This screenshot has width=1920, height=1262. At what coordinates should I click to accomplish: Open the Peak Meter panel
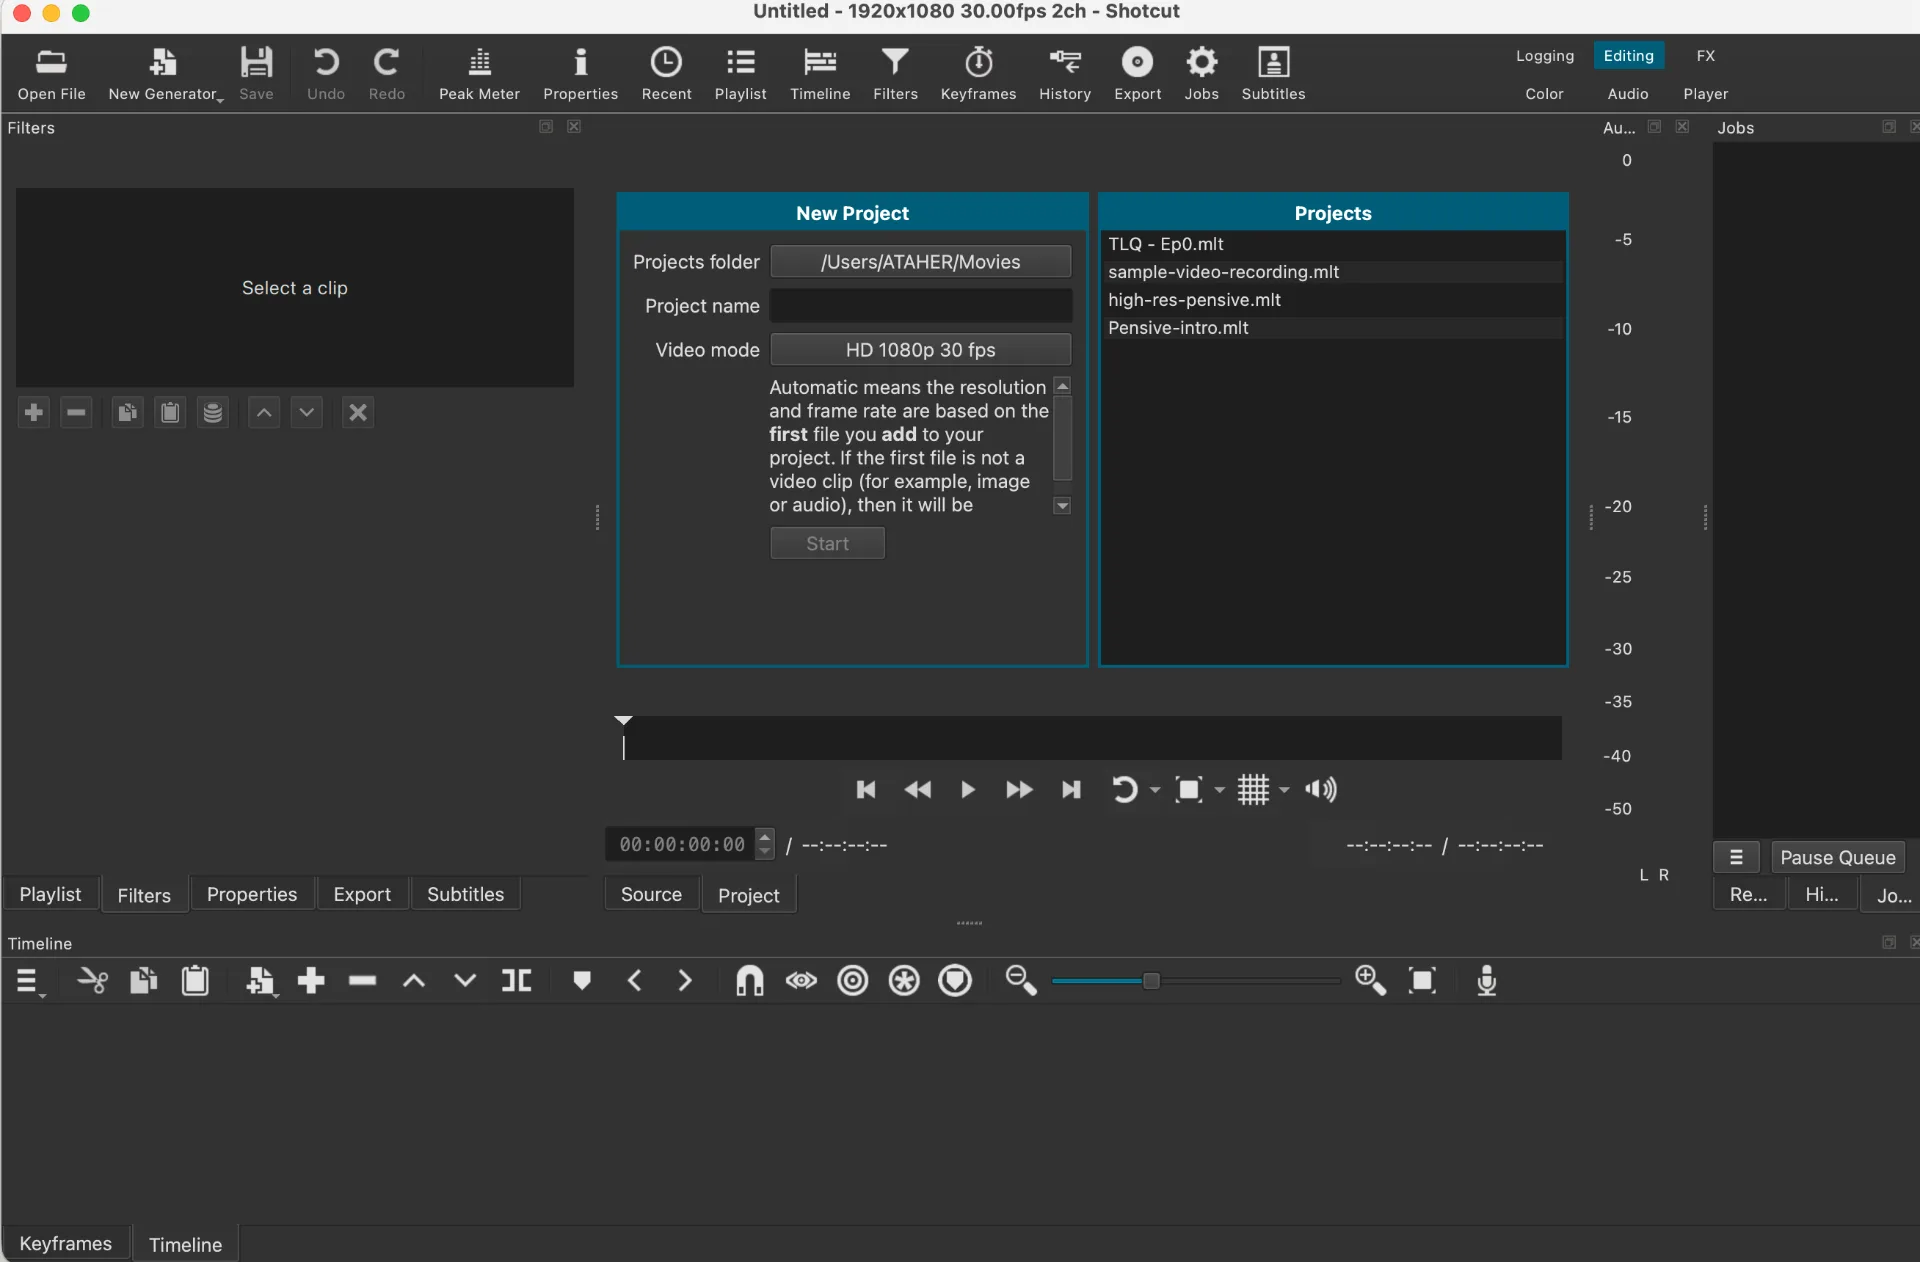tap(479, 73)
